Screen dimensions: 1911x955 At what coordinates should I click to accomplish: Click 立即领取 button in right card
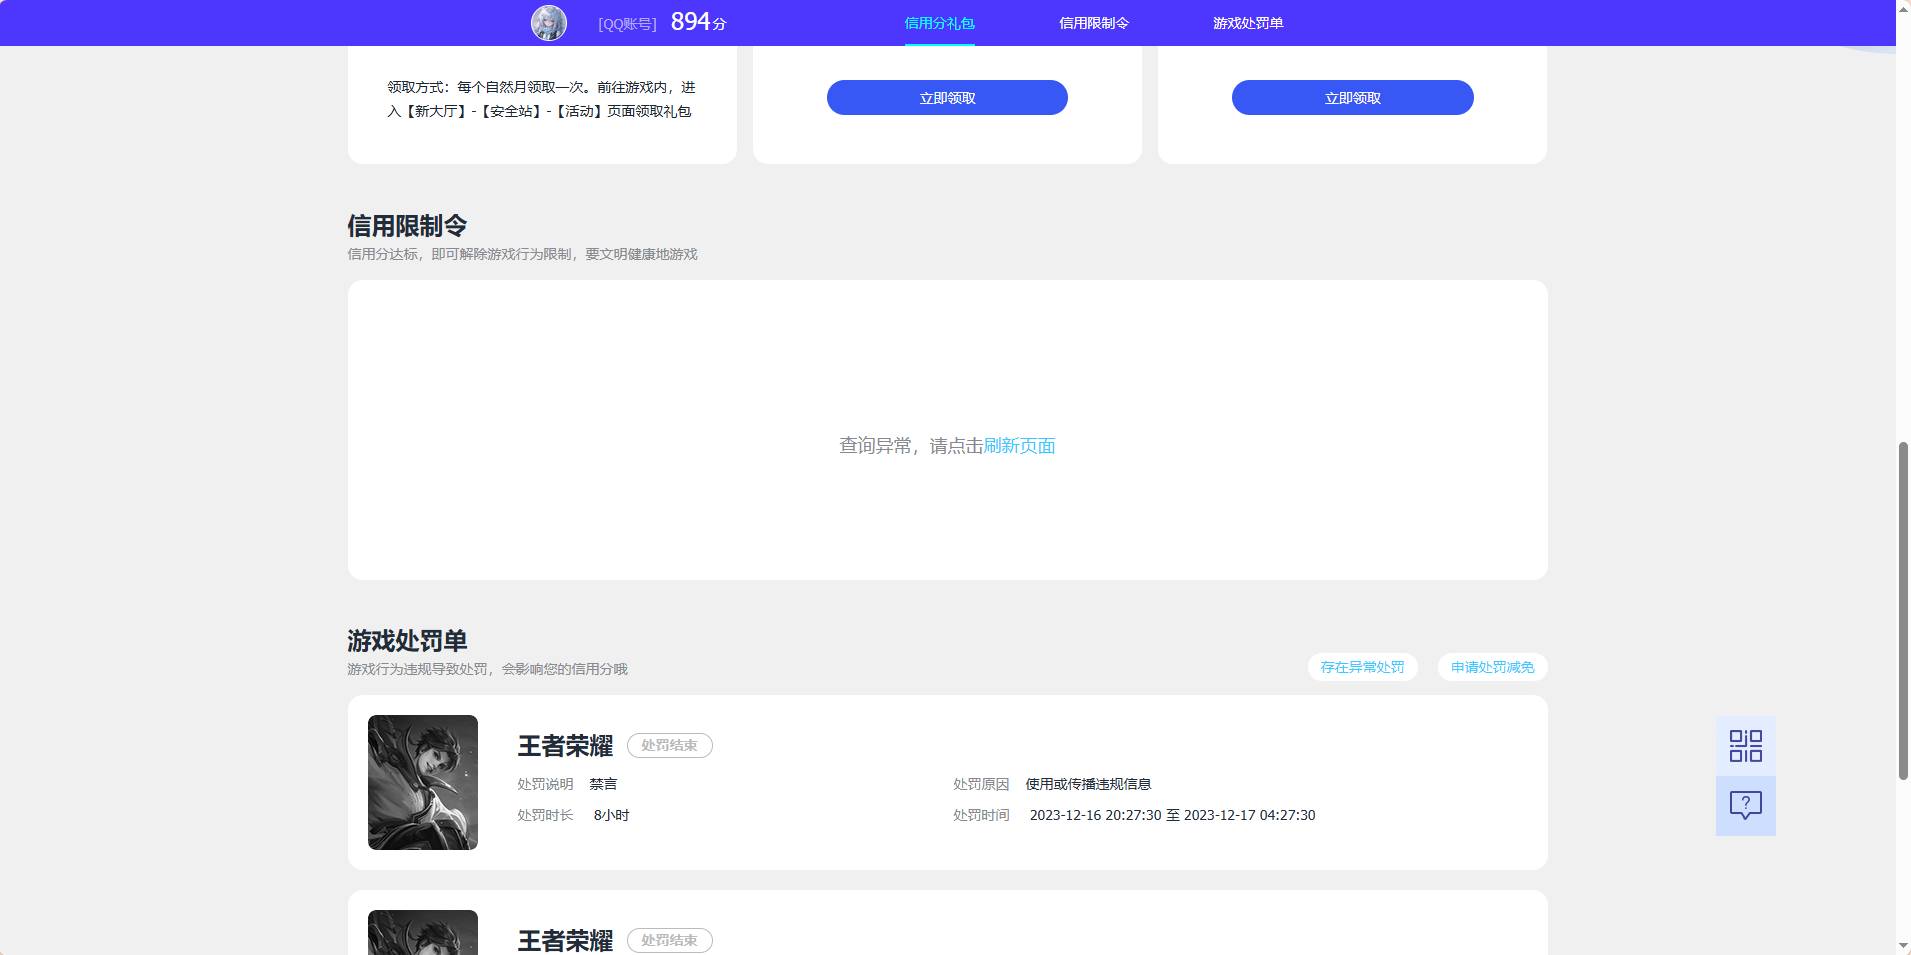pos(1352,98)
